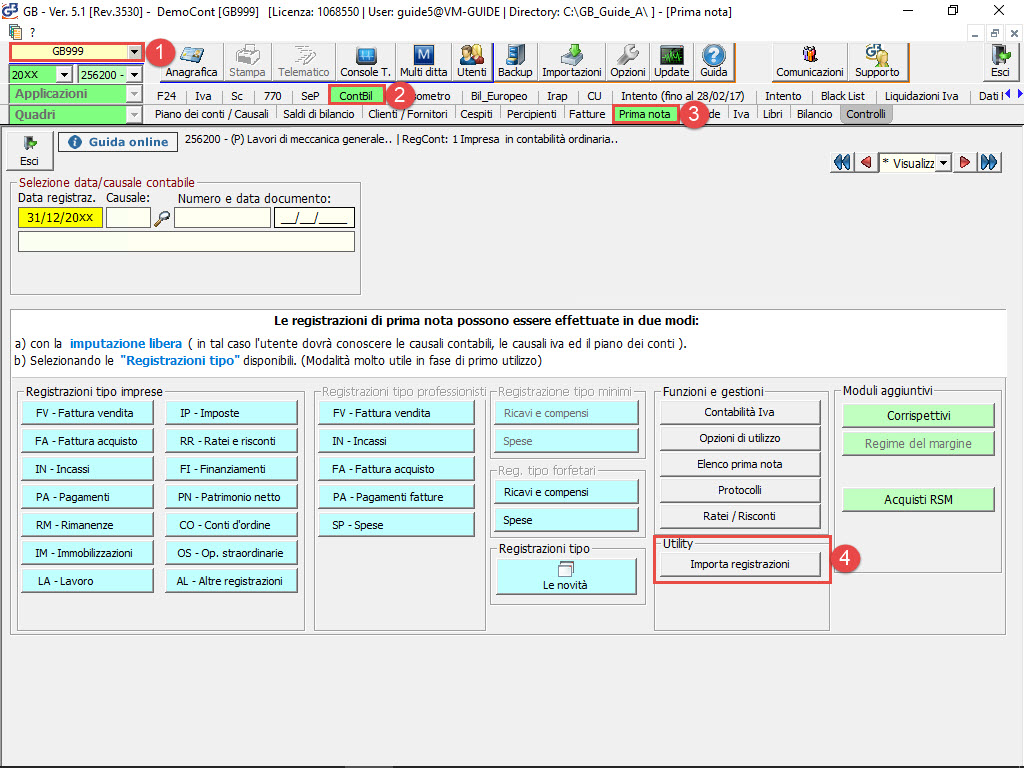Open Importazioni from the toolbar
Image resolution: width=1024 pixels, height=768 pixels.
[572, 61]
